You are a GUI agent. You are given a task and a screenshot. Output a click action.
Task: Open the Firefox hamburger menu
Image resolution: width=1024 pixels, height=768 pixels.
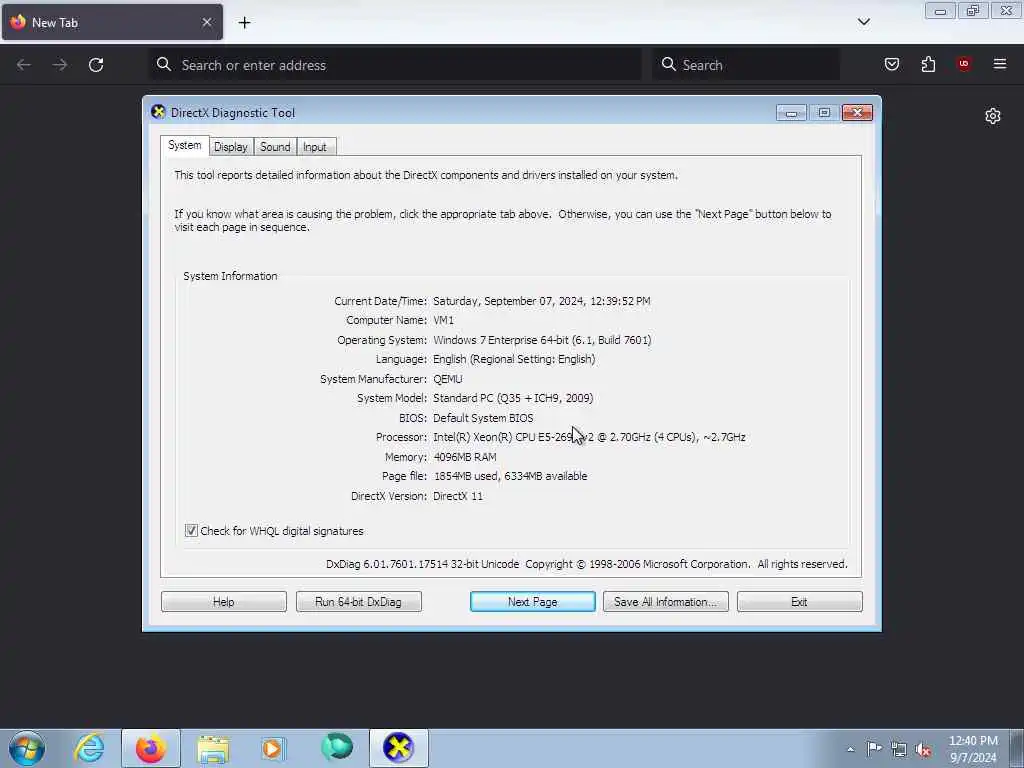(999, 64)
